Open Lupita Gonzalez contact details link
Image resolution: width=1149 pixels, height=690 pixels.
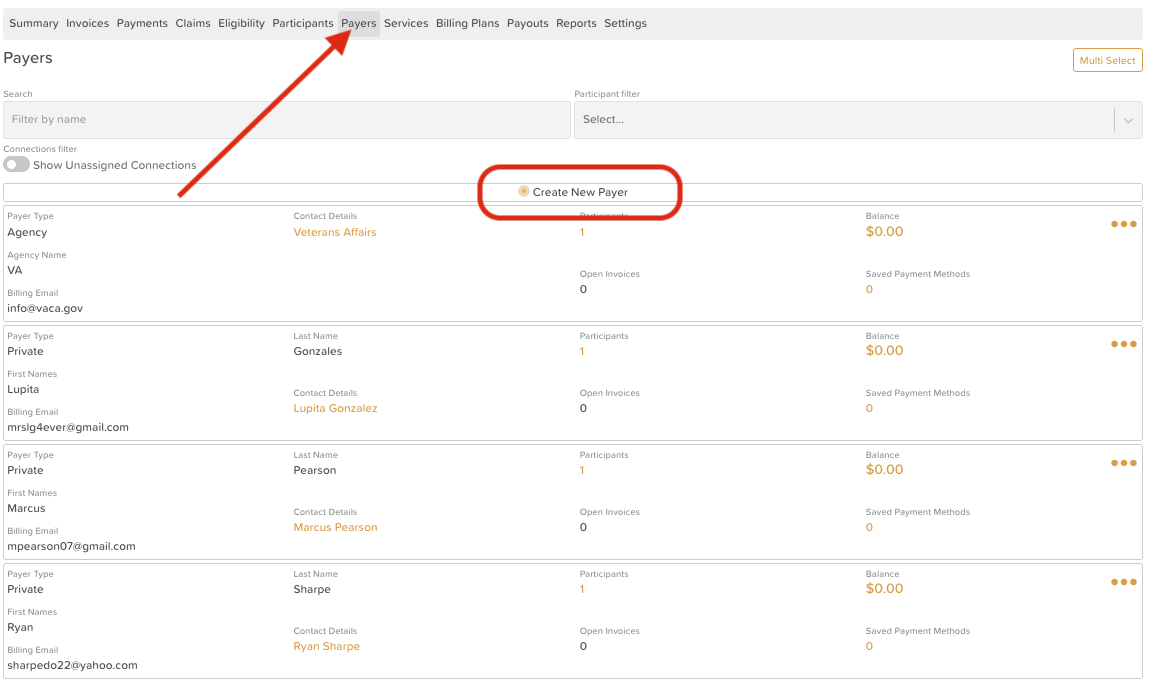point(335,408)
